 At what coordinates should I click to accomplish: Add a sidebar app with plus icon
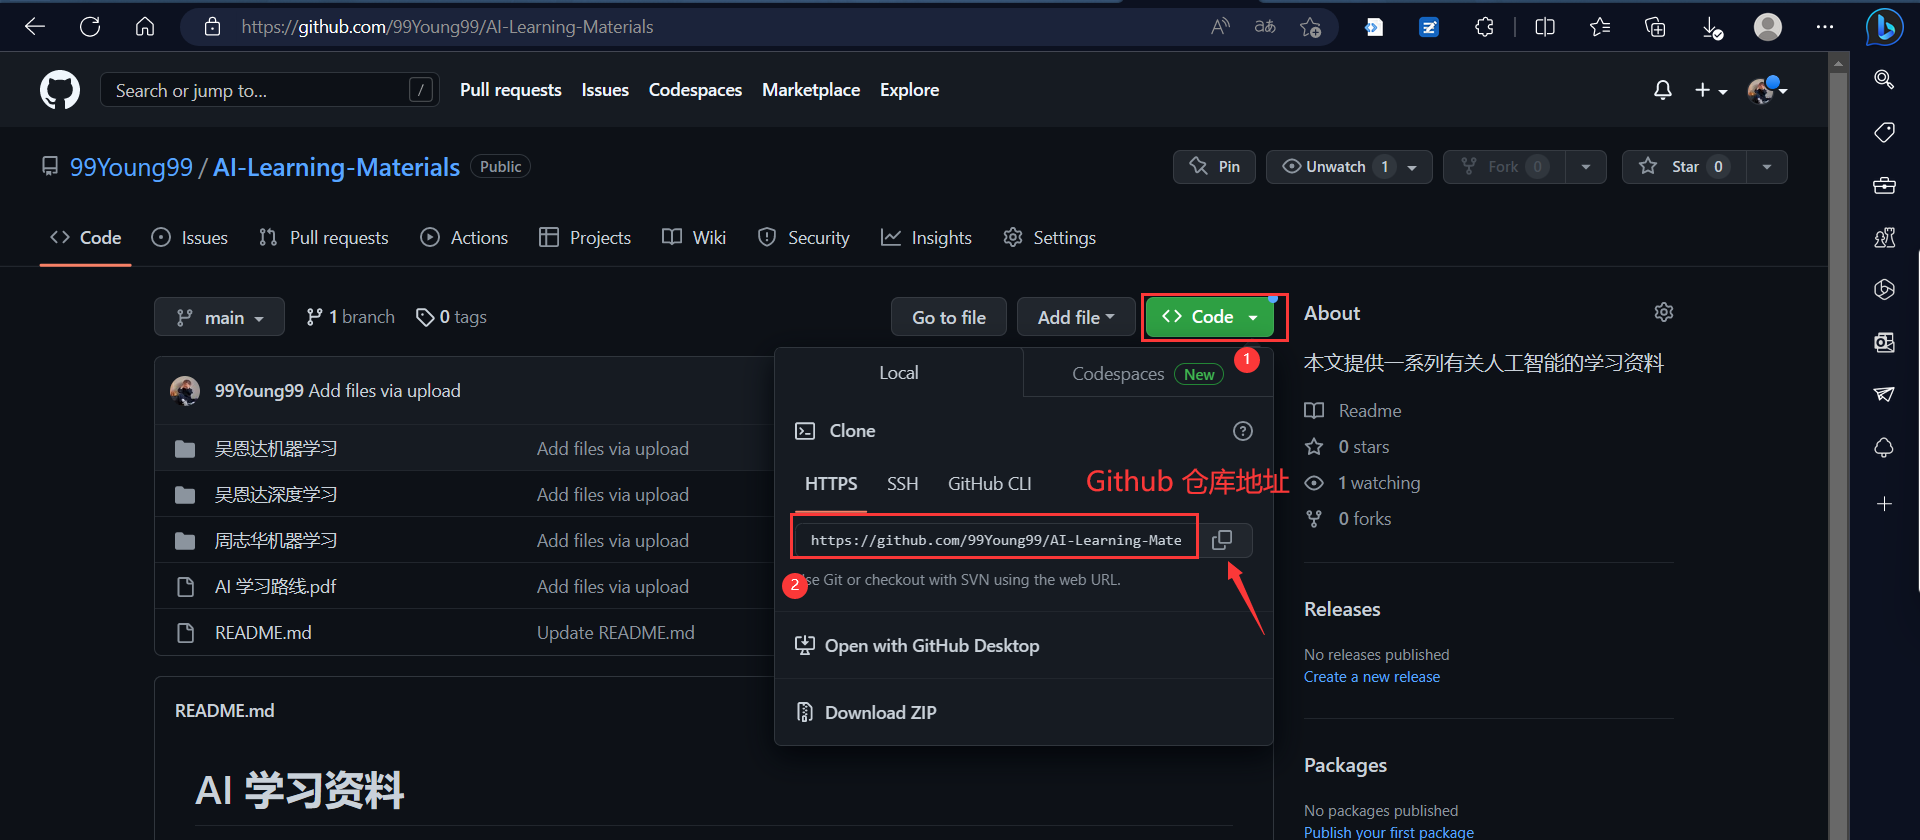coord(1884,504)
